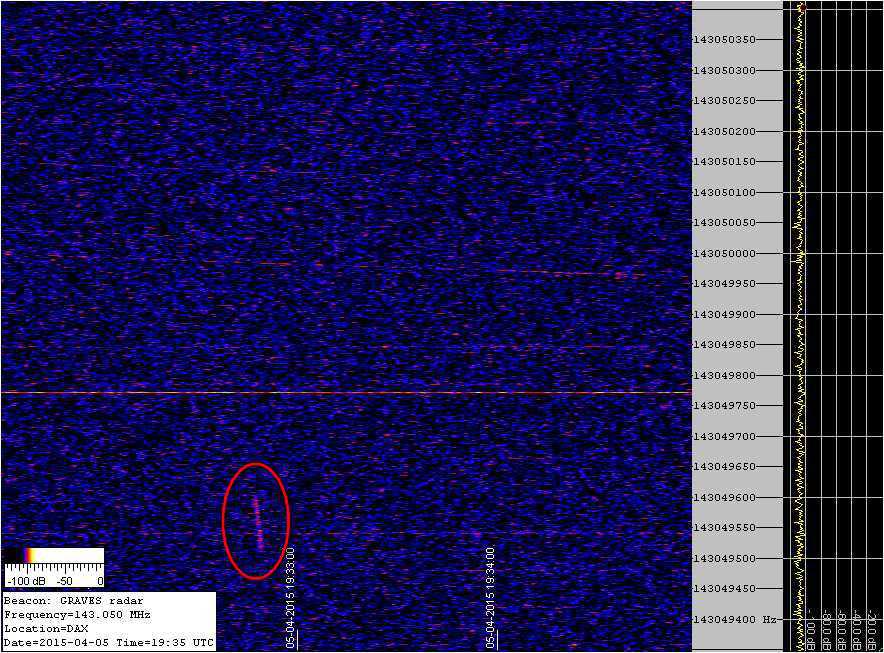Pick the 143049650 frequency label
The height and width of the screenshot is (653, 884).
[x=724, y=466]
